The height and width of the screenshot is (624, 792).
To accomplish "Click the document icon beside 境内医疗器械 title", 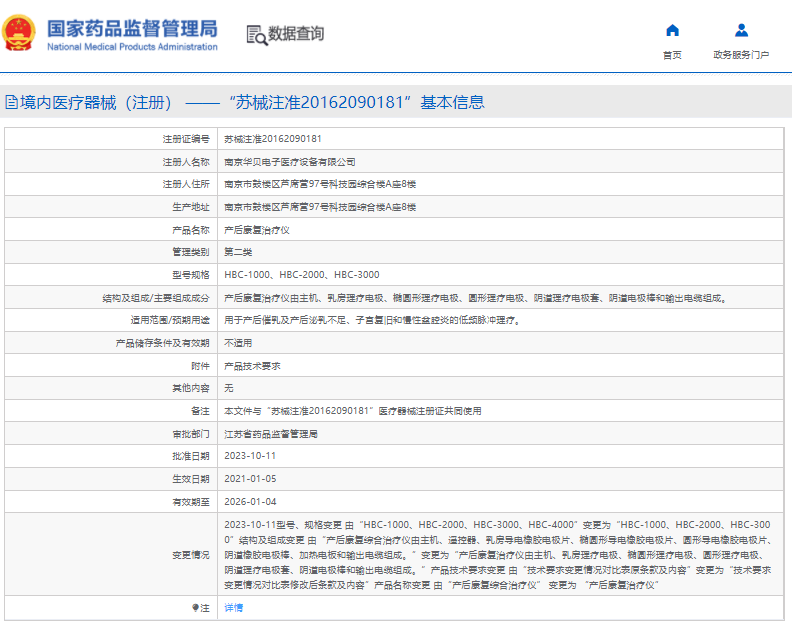I will coord(11,103).
